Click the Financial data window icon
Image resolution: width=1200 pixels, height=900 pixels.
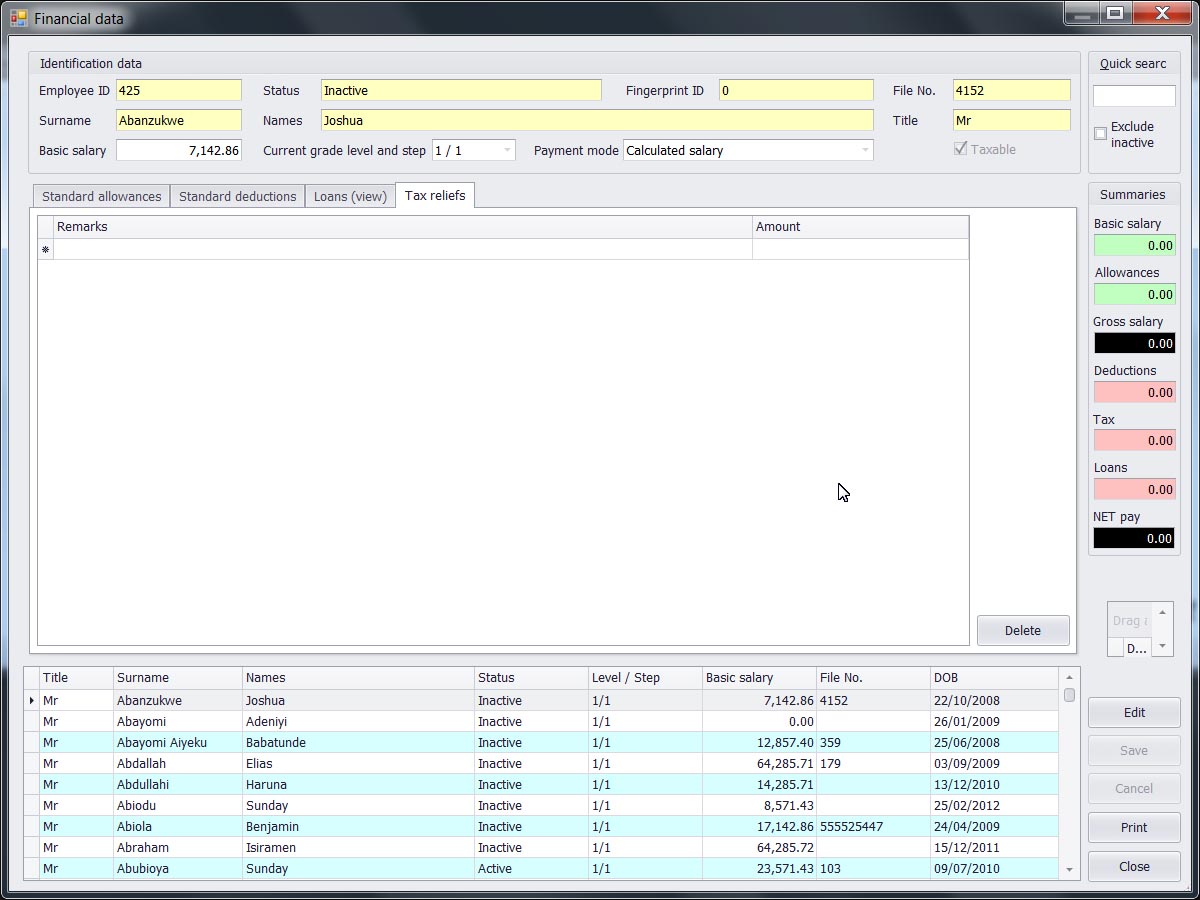point(18,18)
